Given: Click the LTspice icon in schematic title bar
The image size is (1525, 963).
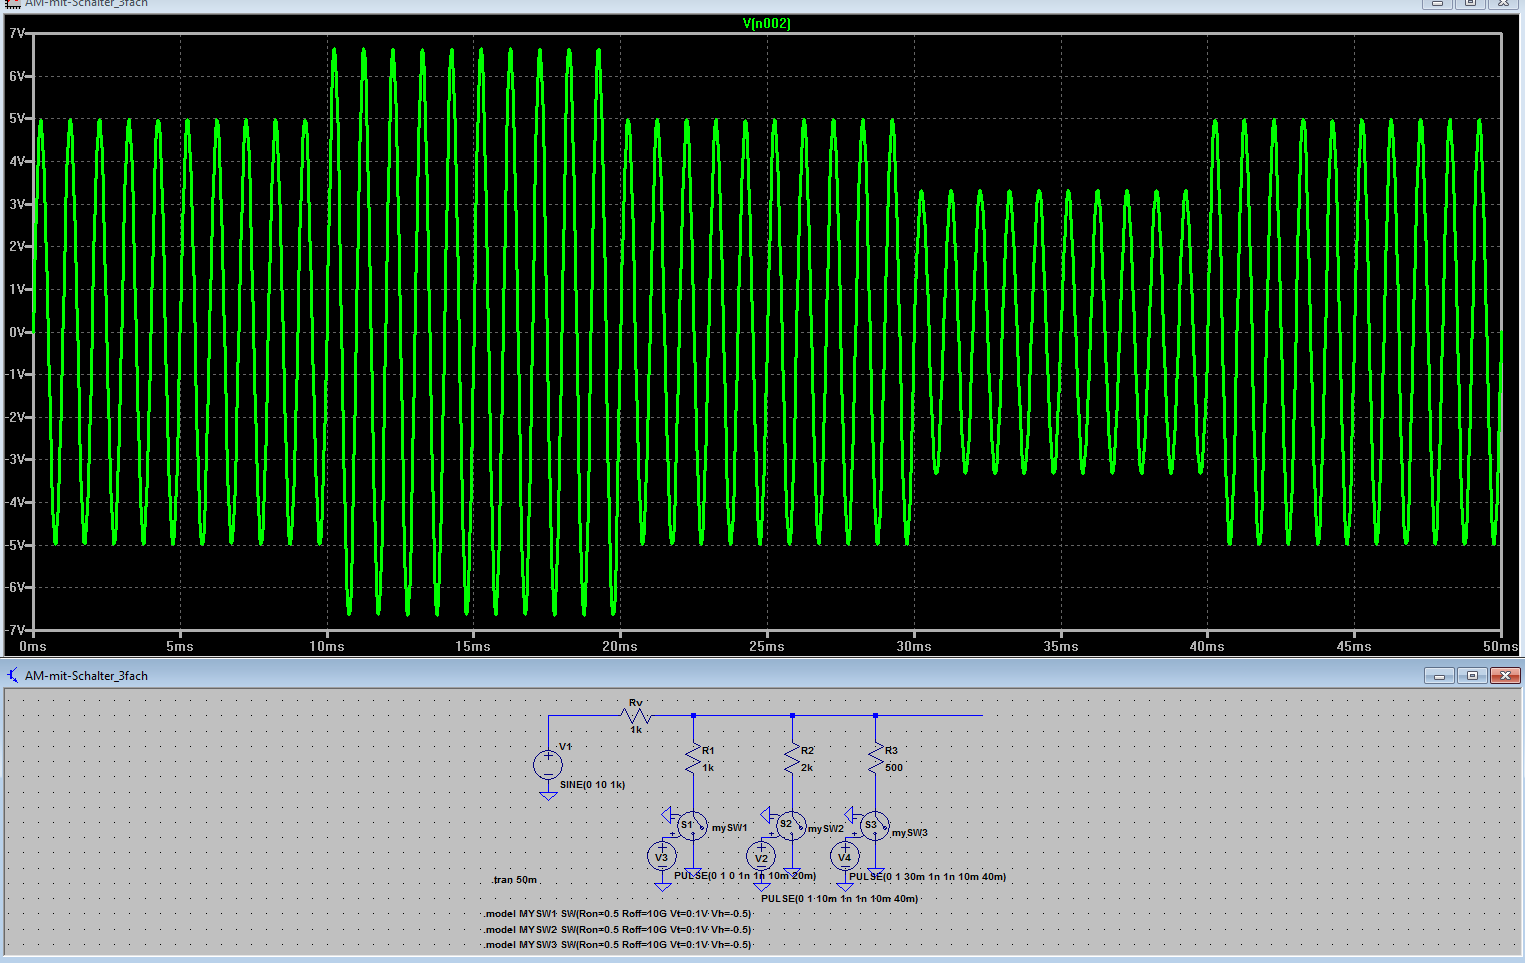Looking at the screenshot, I should pyautogui.click(x=13, y=675).
